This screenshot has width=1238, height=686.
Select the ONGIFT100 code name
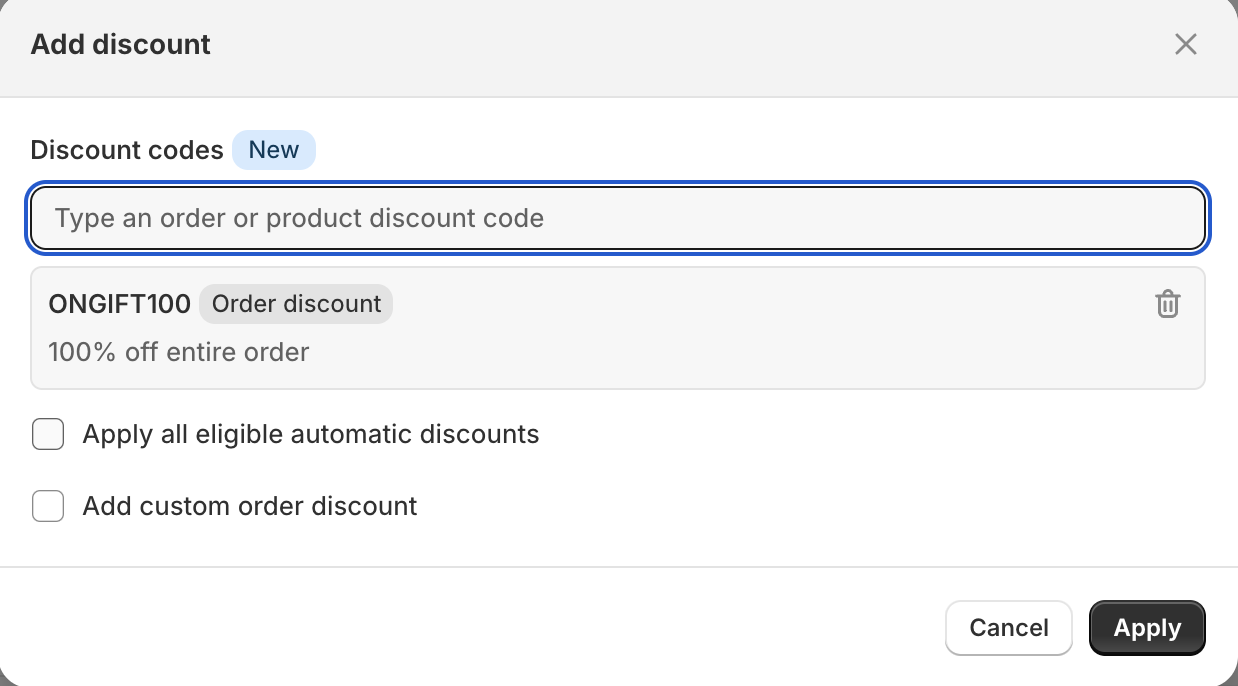(119, 304)
